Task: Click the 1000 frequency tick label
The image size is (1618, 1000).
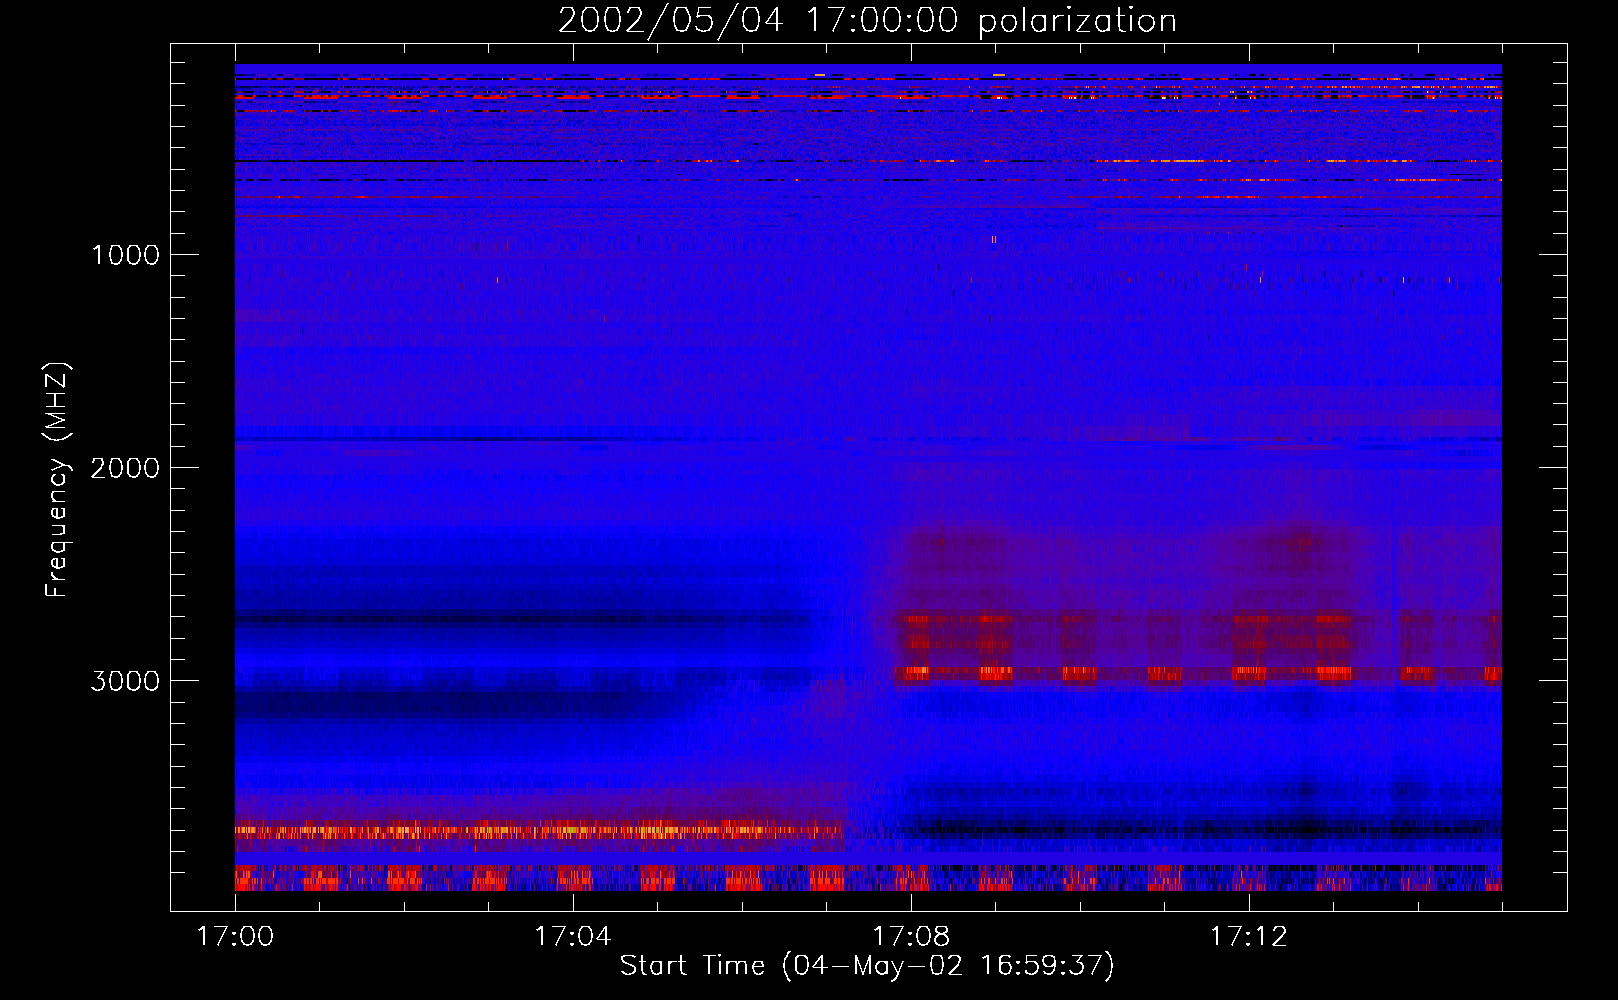Action: tap(125, 255)
